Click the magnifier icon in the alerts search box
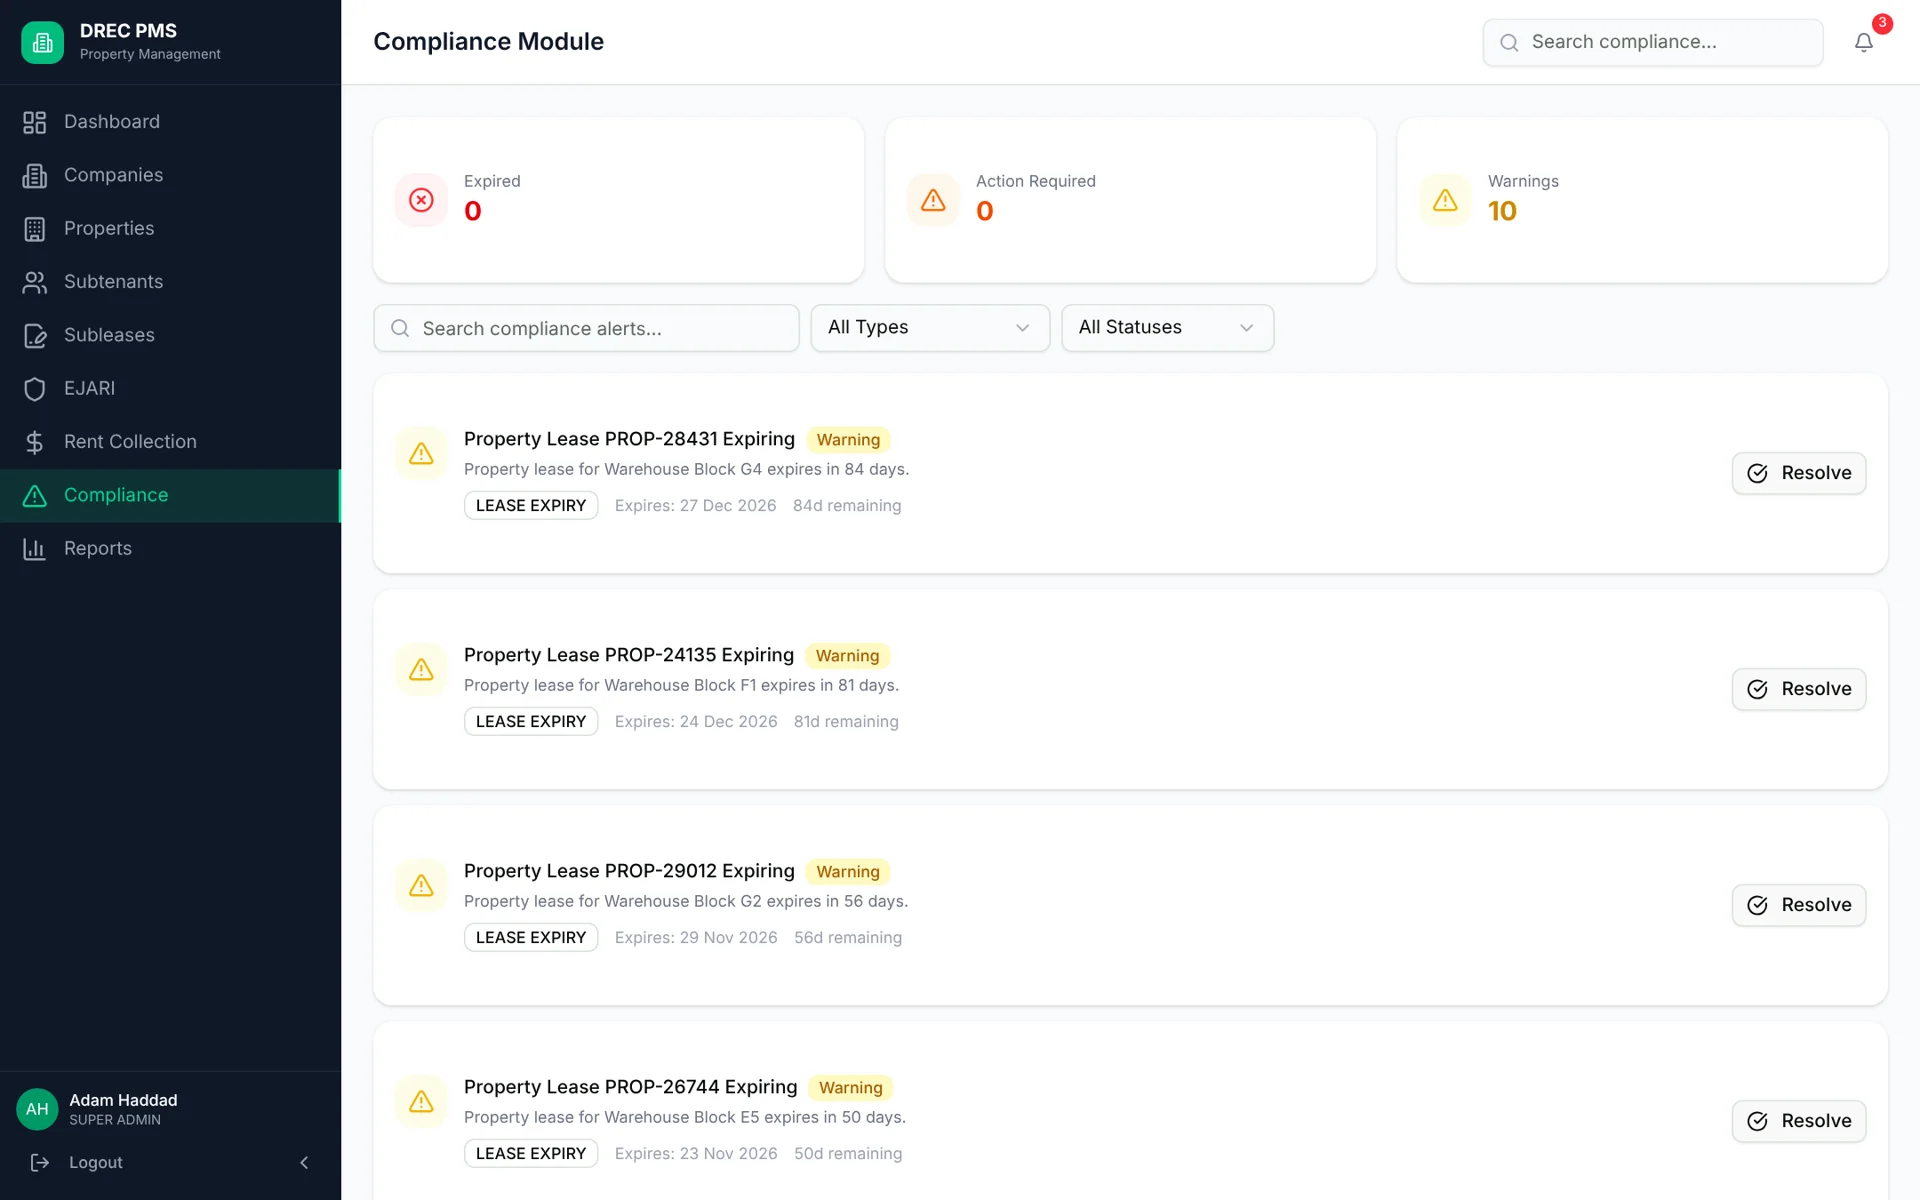The height and width of the screenshot is (1200, 1920). click(x=400, y=328)
